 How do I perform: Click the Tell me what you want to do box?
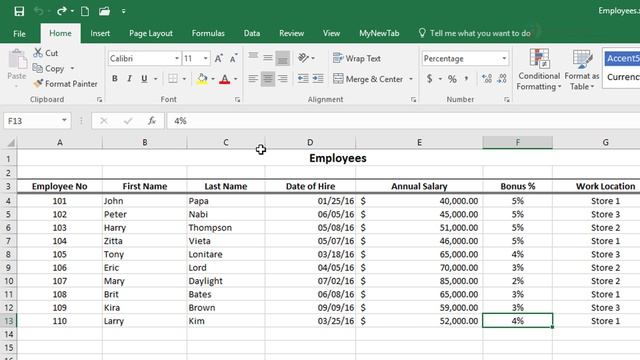pyautogui.click(x=475, y=33)
